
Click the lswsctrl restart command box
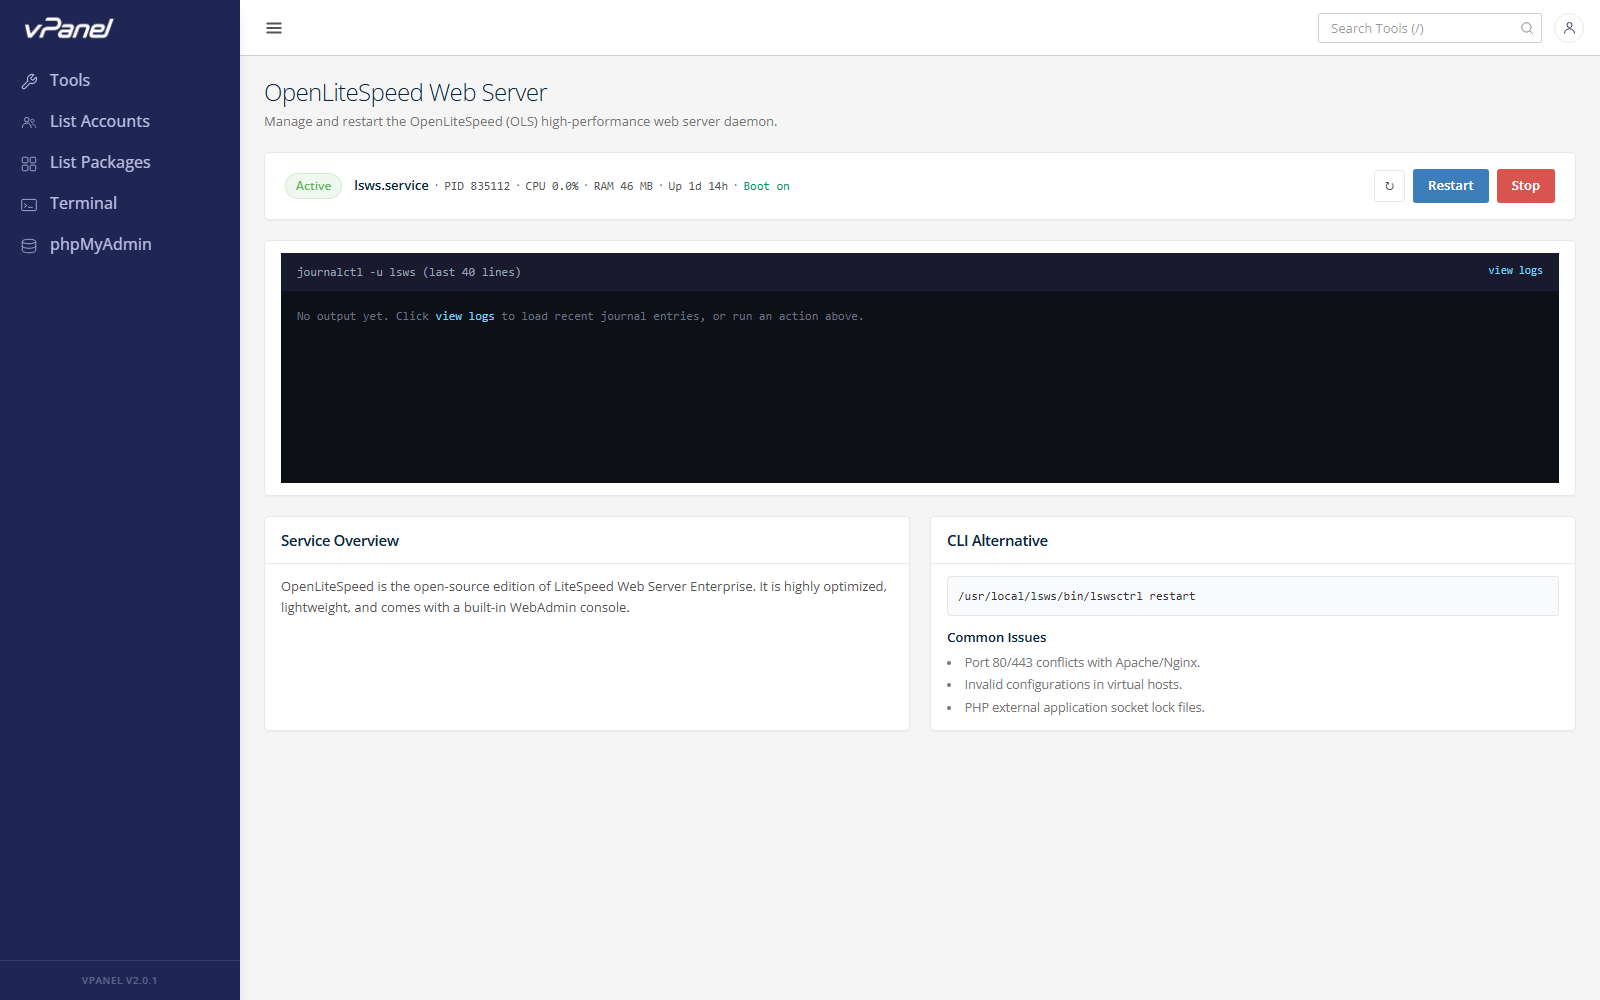pyautogui.click(x=1252, y=596)
